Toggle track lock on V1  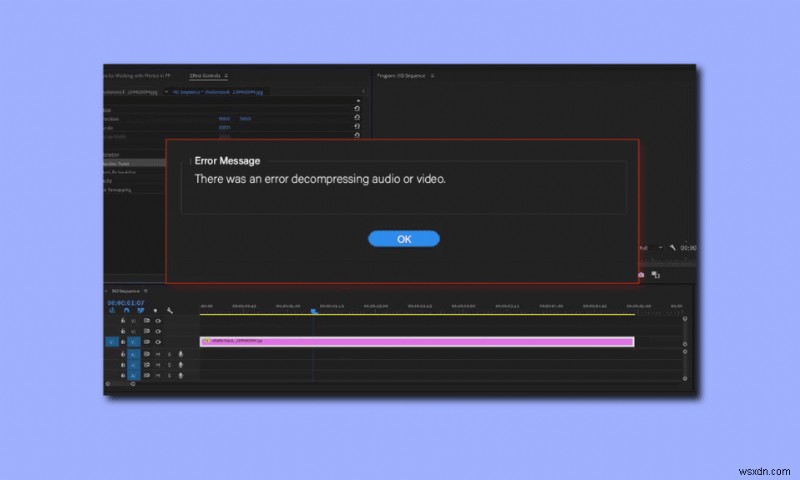tap(123, 342)
